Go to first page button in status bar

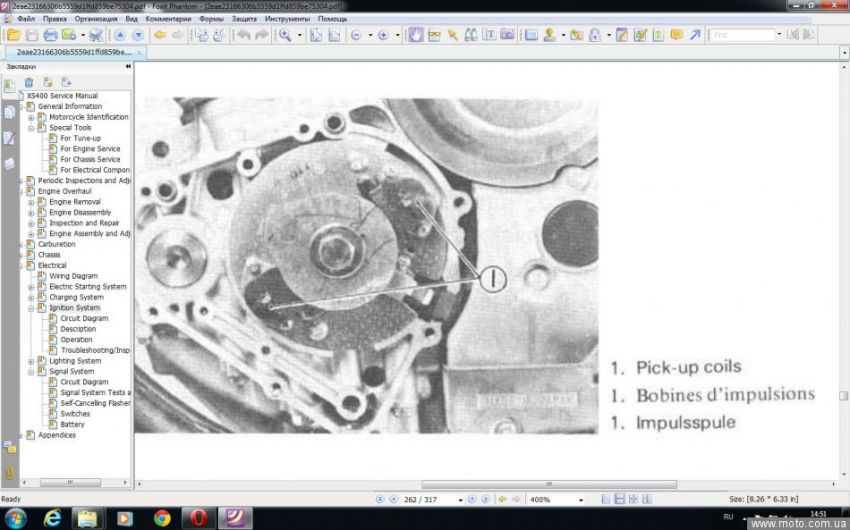tap(379, 500)
